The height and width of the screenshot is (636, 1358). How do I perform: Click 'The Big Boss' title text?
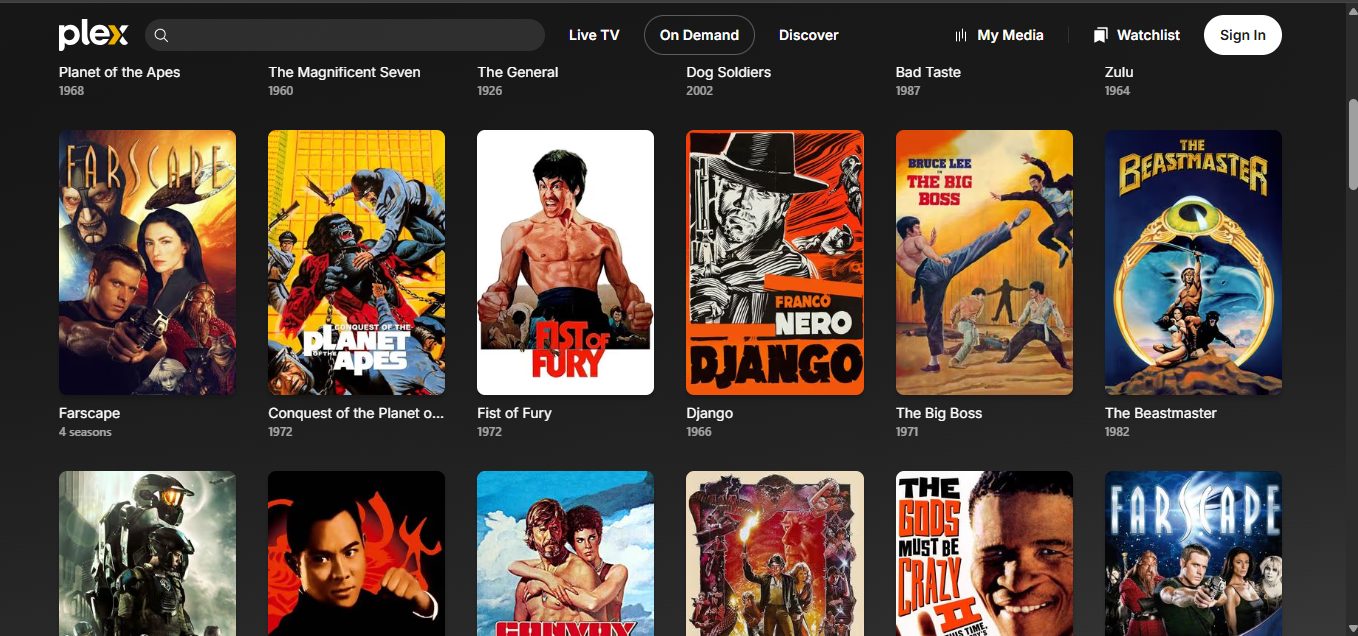point(939,413)
